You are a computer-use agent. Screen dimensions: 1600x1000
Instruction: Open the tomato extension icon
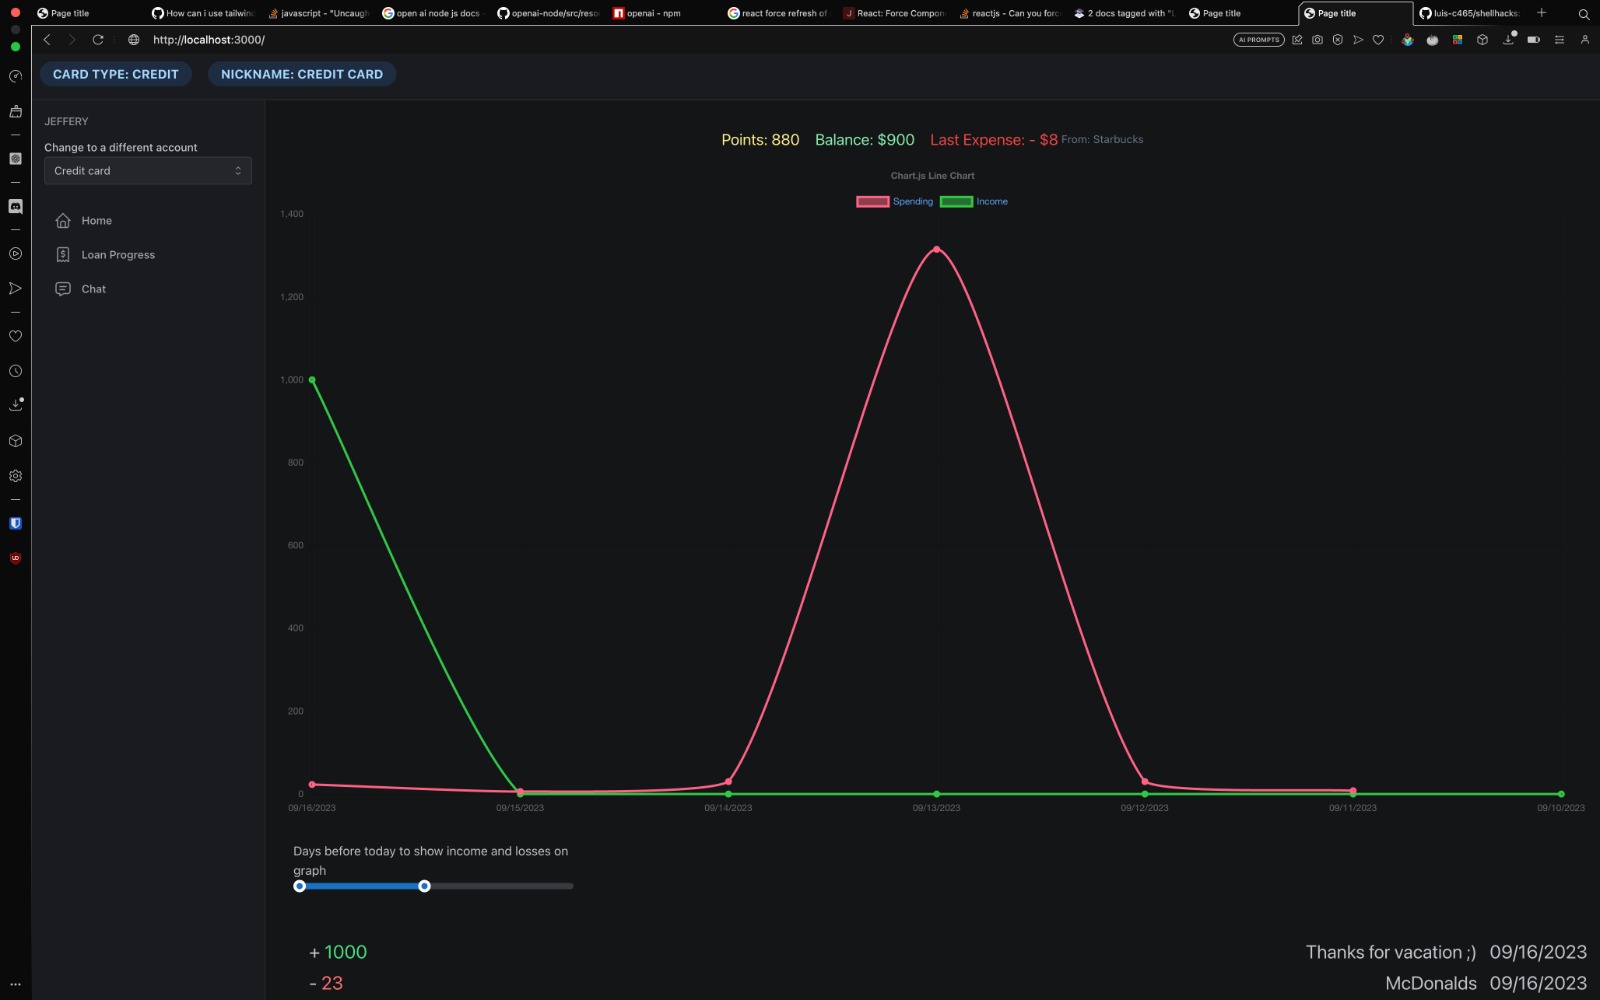tap(1432, 40)
